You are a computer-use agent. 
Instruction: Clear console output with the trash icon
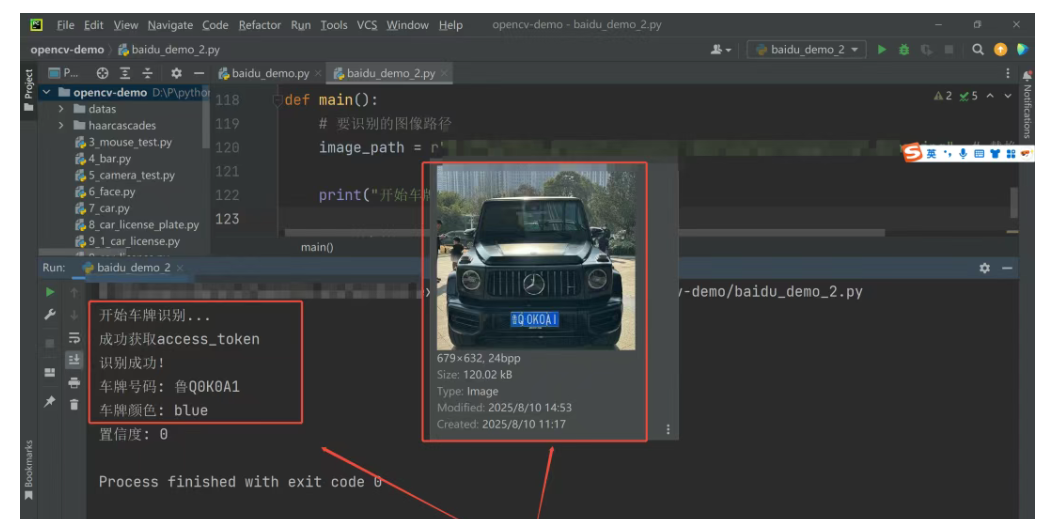click(74, 404)
